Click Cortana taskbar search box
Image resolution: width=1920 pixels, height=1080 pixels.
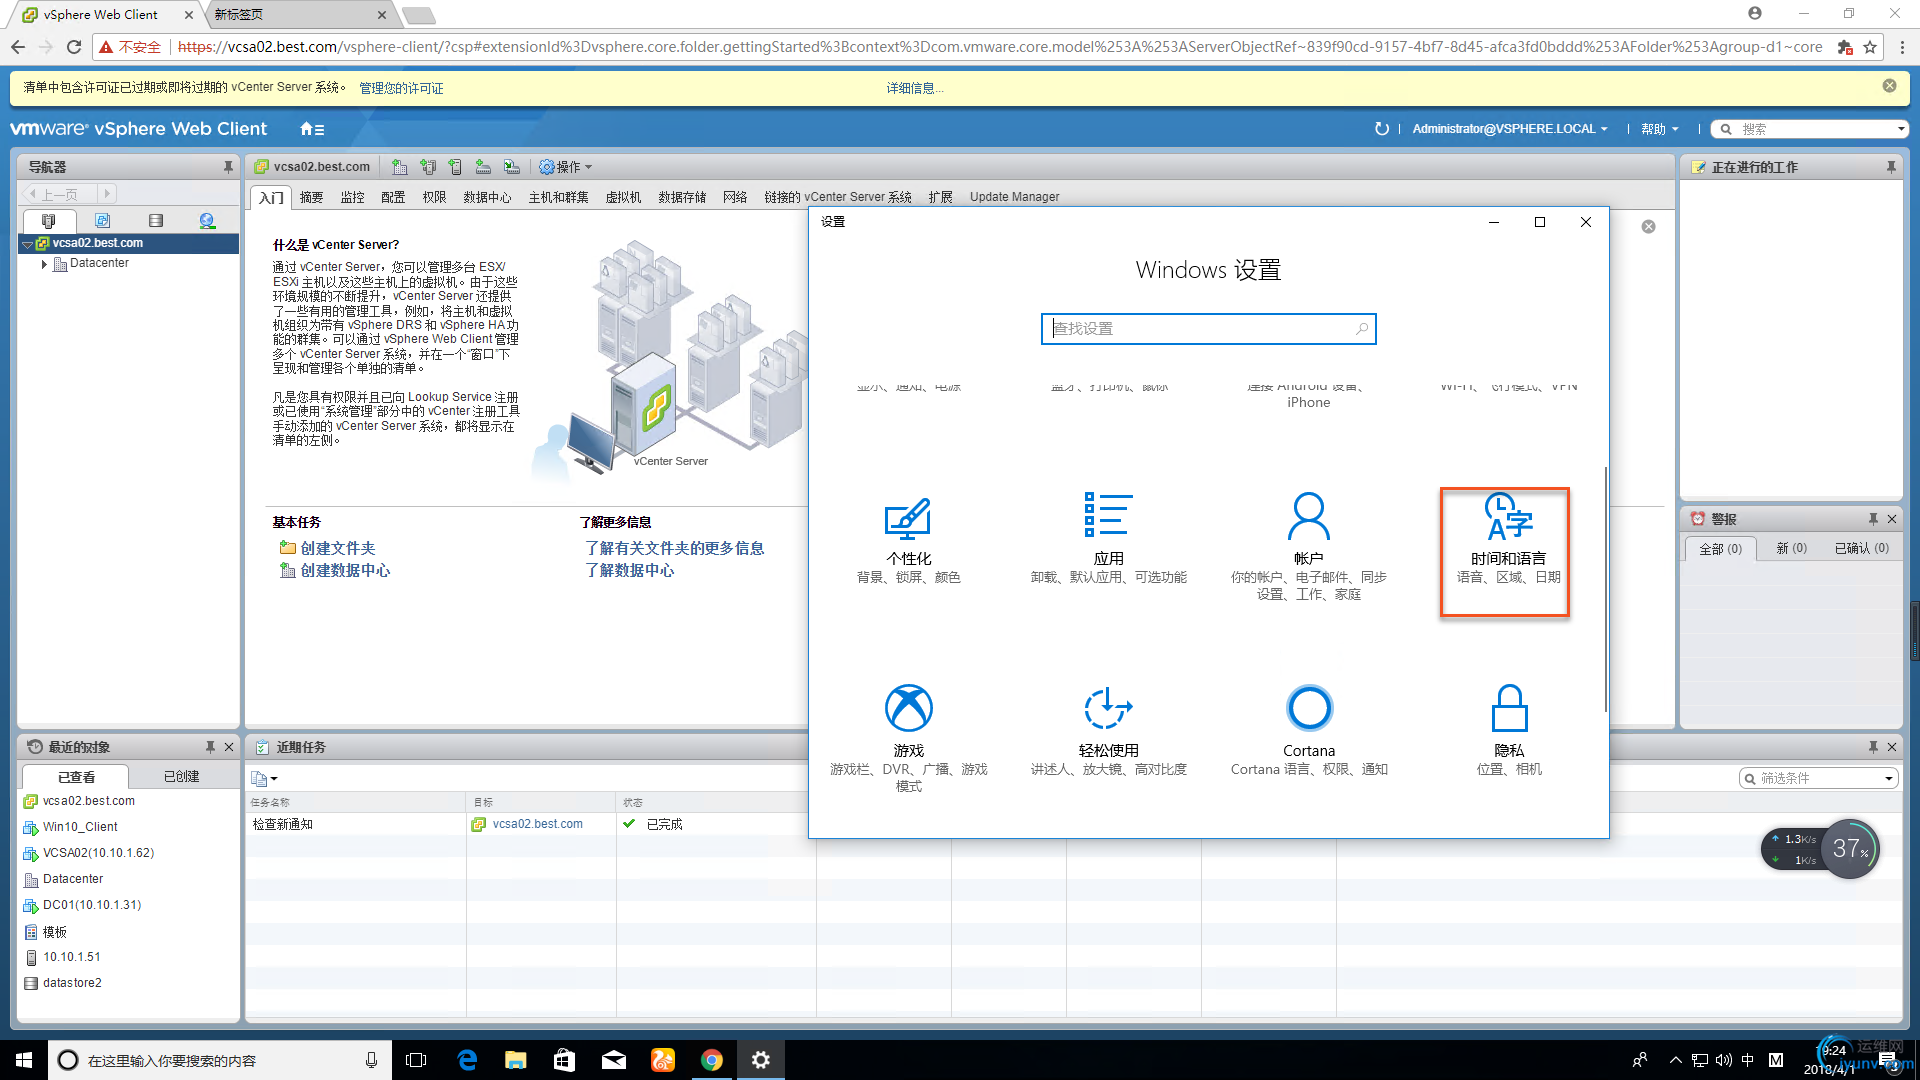(x=218, y=1060)
